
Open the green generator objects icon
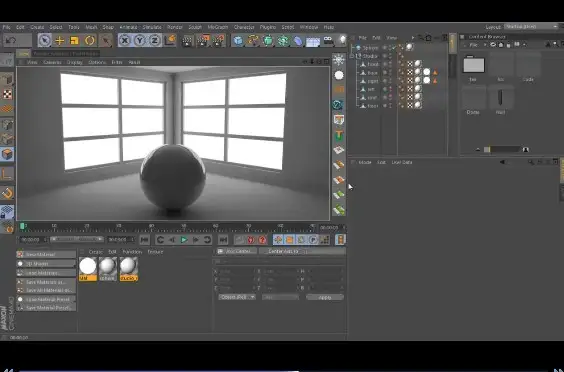pyautogui.click(x=268, y=41)
